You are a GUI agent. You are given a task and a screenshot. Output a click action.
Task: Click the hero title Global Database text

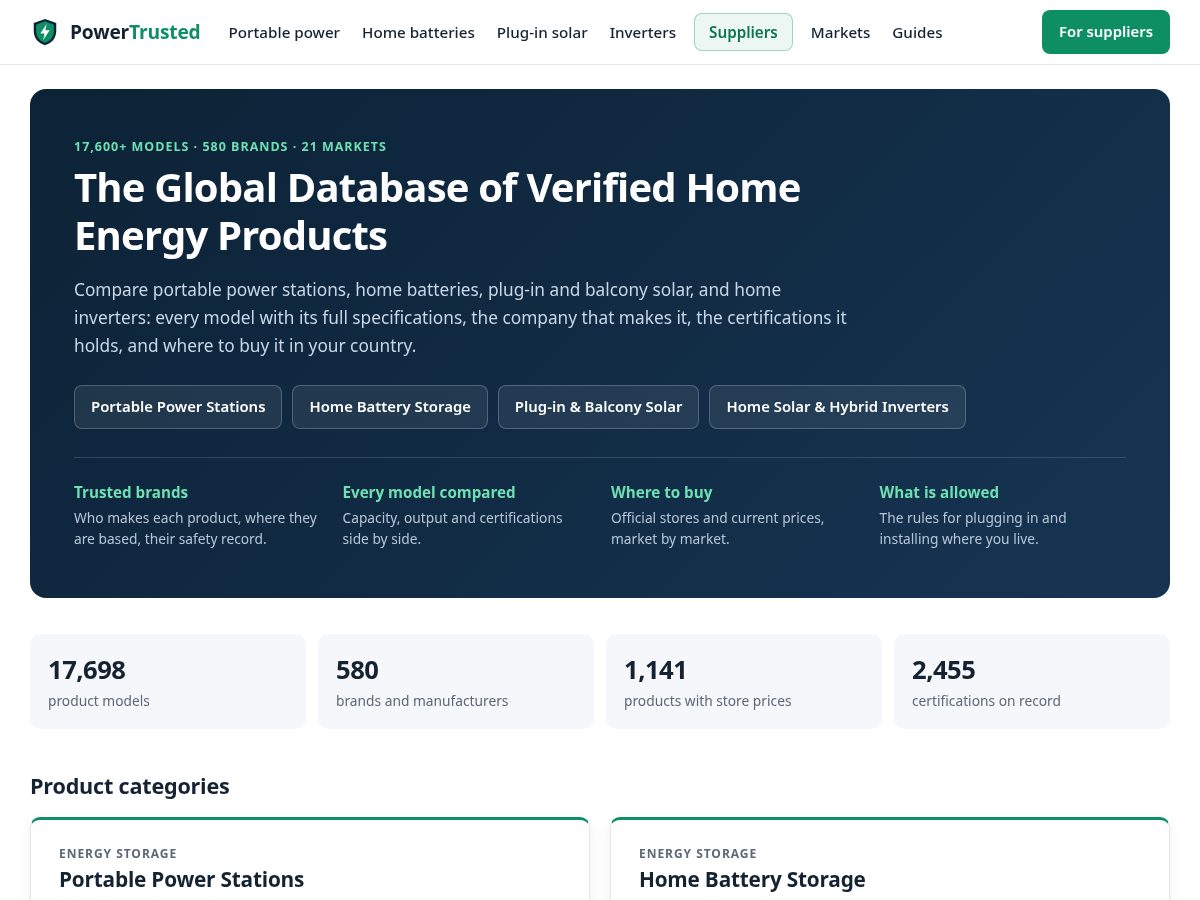coord(437,212)
